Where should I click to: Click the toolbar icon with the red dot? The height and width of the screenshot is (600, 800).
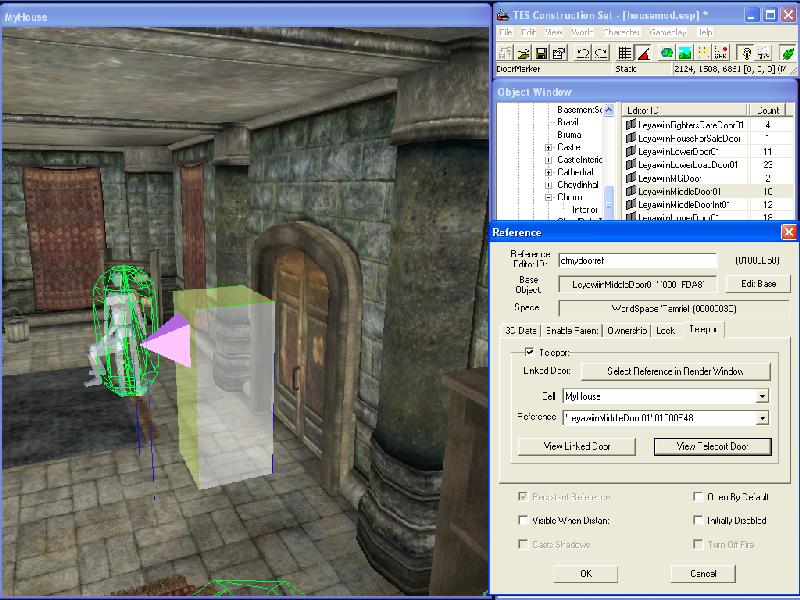point(721,53)
